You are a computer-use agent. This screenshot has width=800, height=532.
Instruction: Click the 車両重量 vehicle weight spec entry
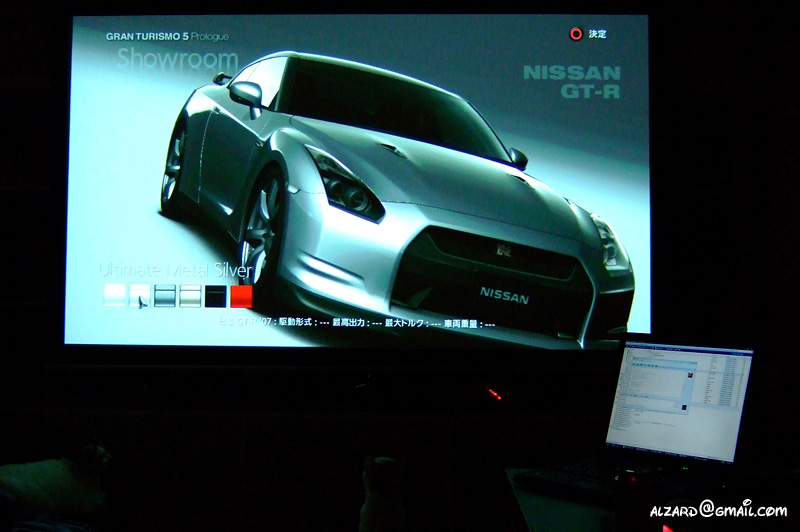[x=469, y=324]
